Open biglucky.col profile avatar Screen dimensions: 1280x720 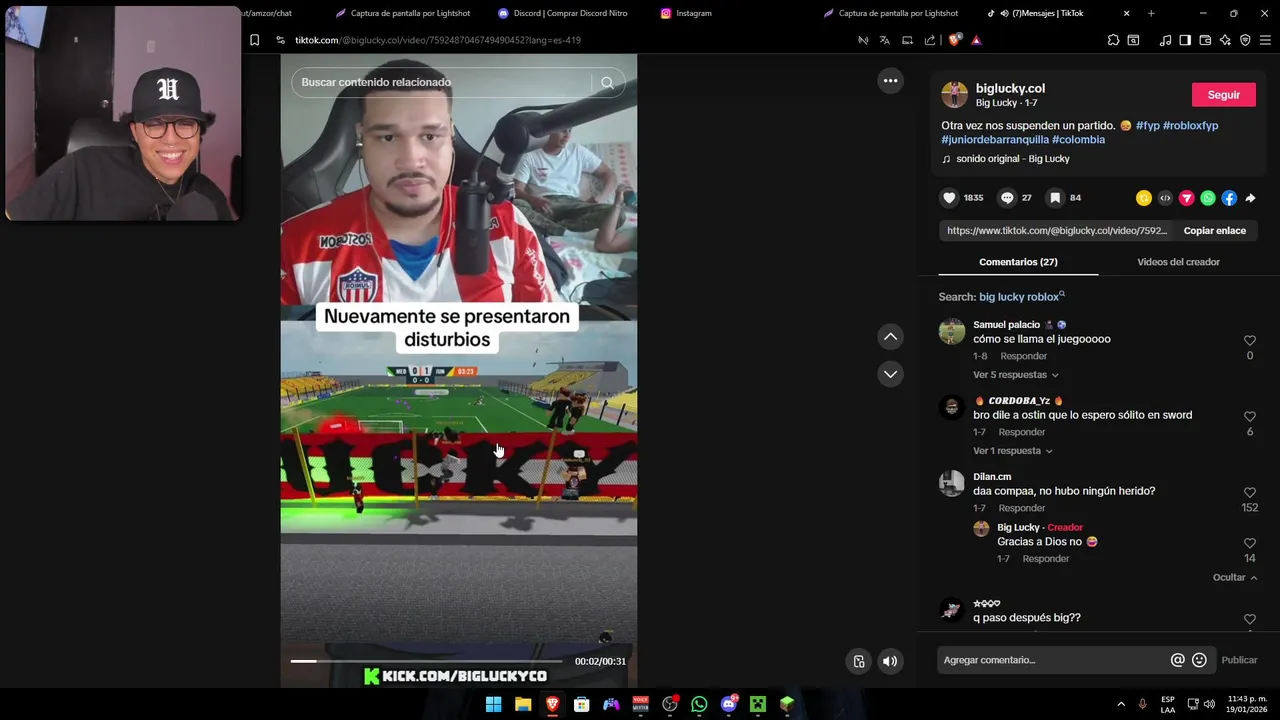pyautogui.click(x=954, y=95)
